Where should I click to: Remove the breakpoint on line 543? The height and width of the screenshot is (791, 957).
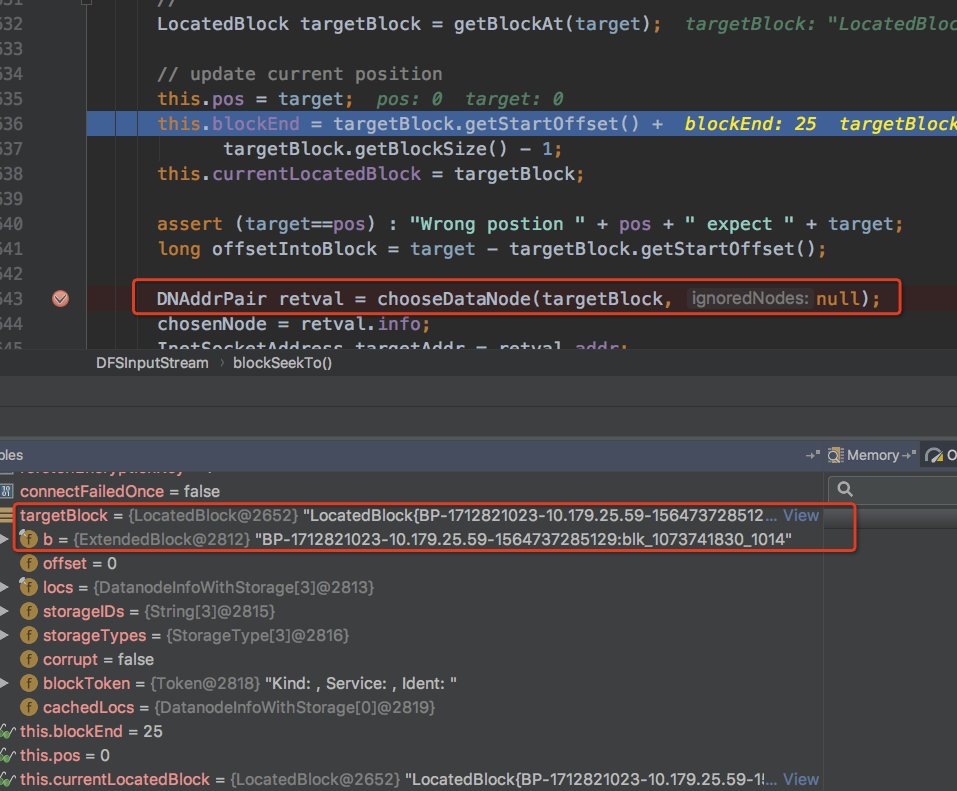tap(60, 298)
